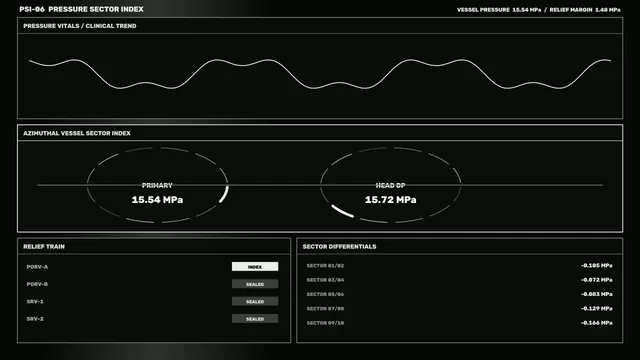640x360 pixels.
Task: Select the SRV-1 label in Relief Train
Action: point(35,302)
